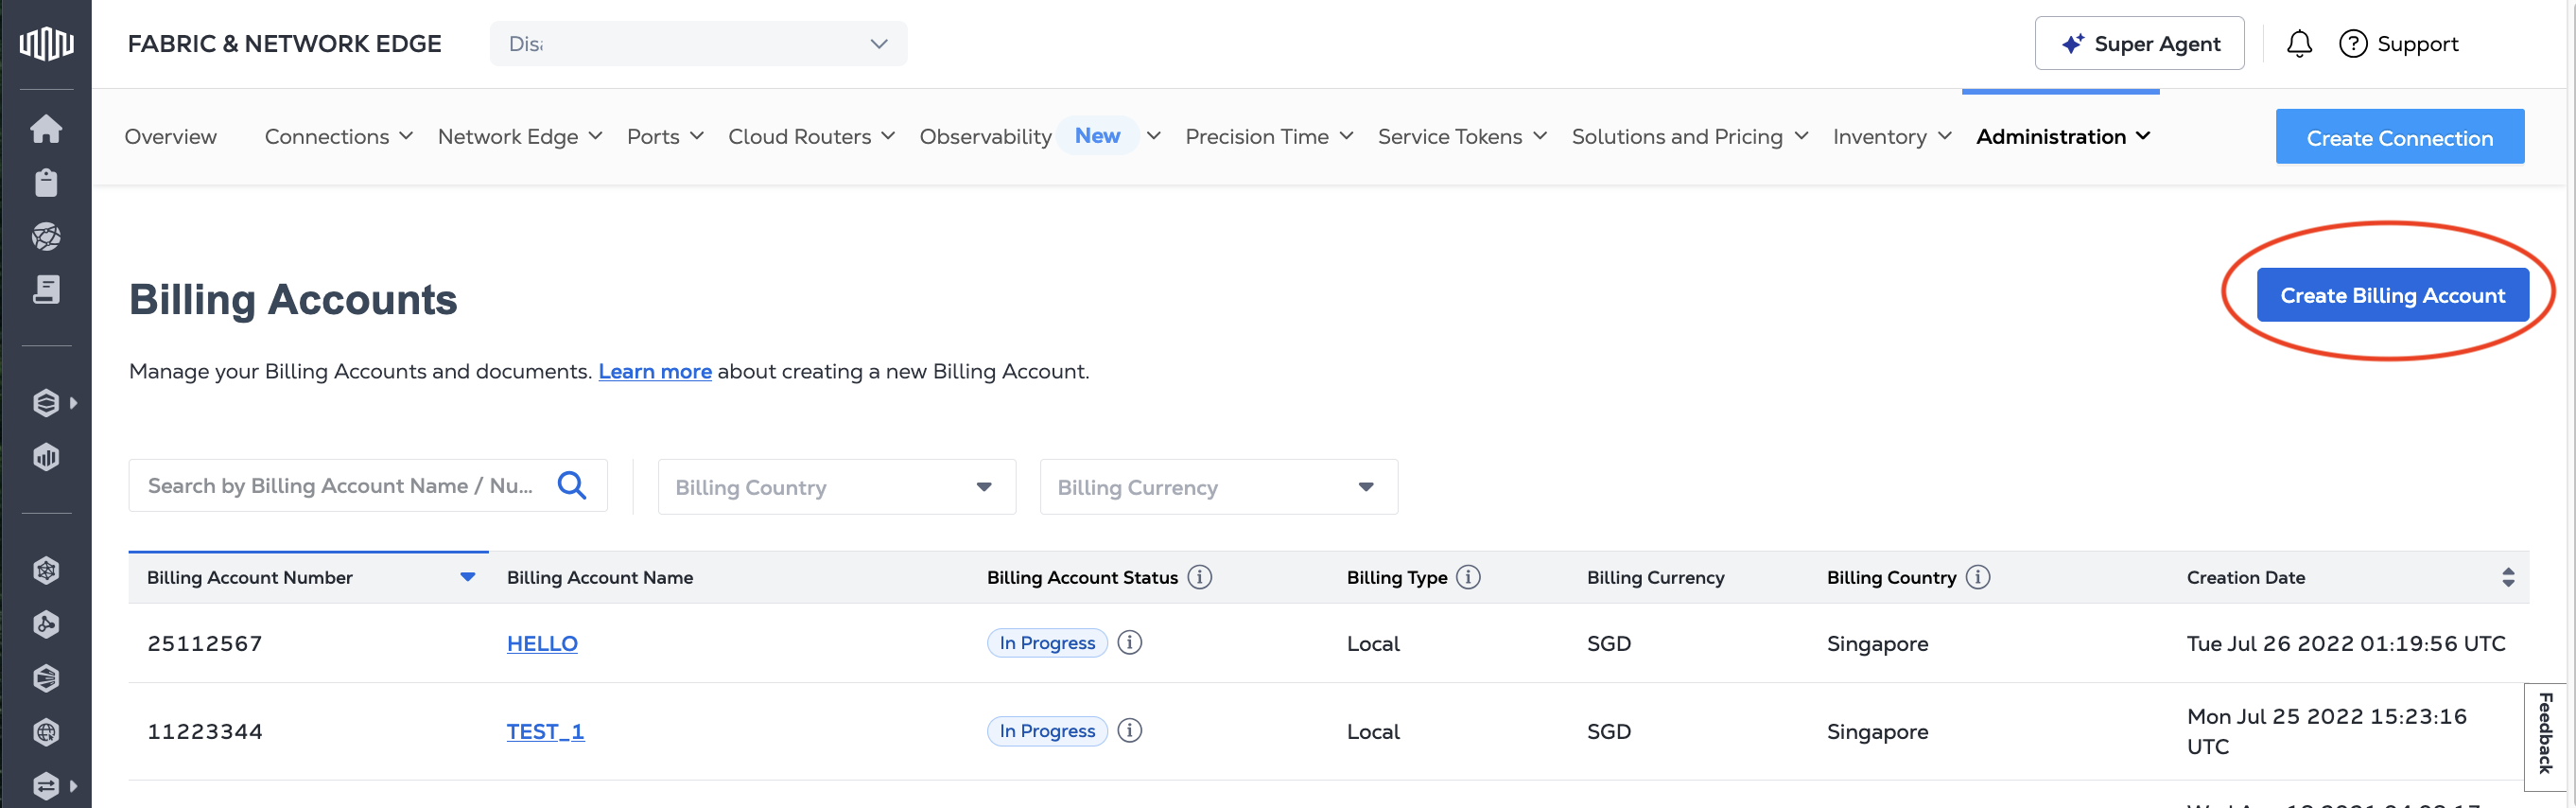Click the search magnifier icon
Screen dimensions: 2576x808
pyautogui.click(x=572, y=486)
